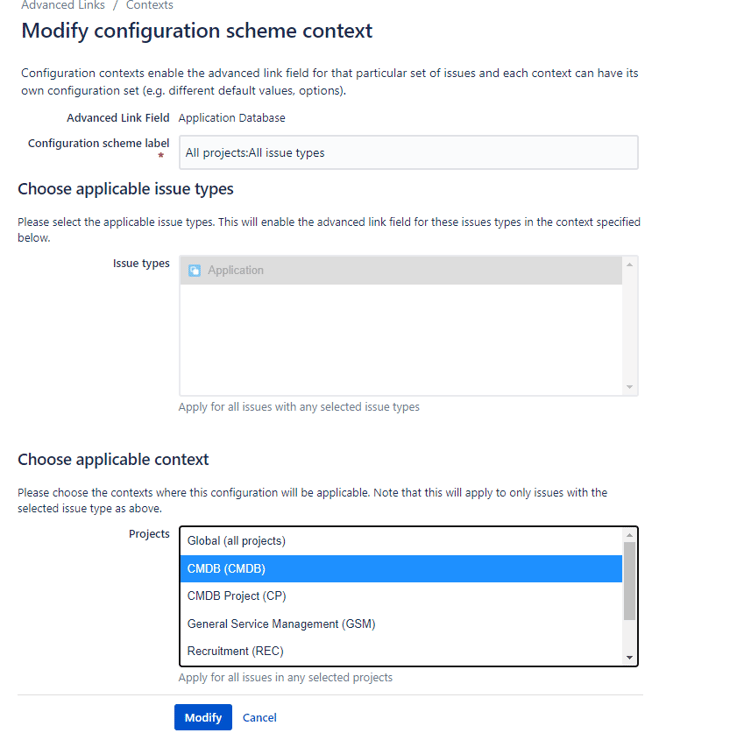Viewport: 737px width, 747px height.
Task: Click the Modify button
Action: 203,717
